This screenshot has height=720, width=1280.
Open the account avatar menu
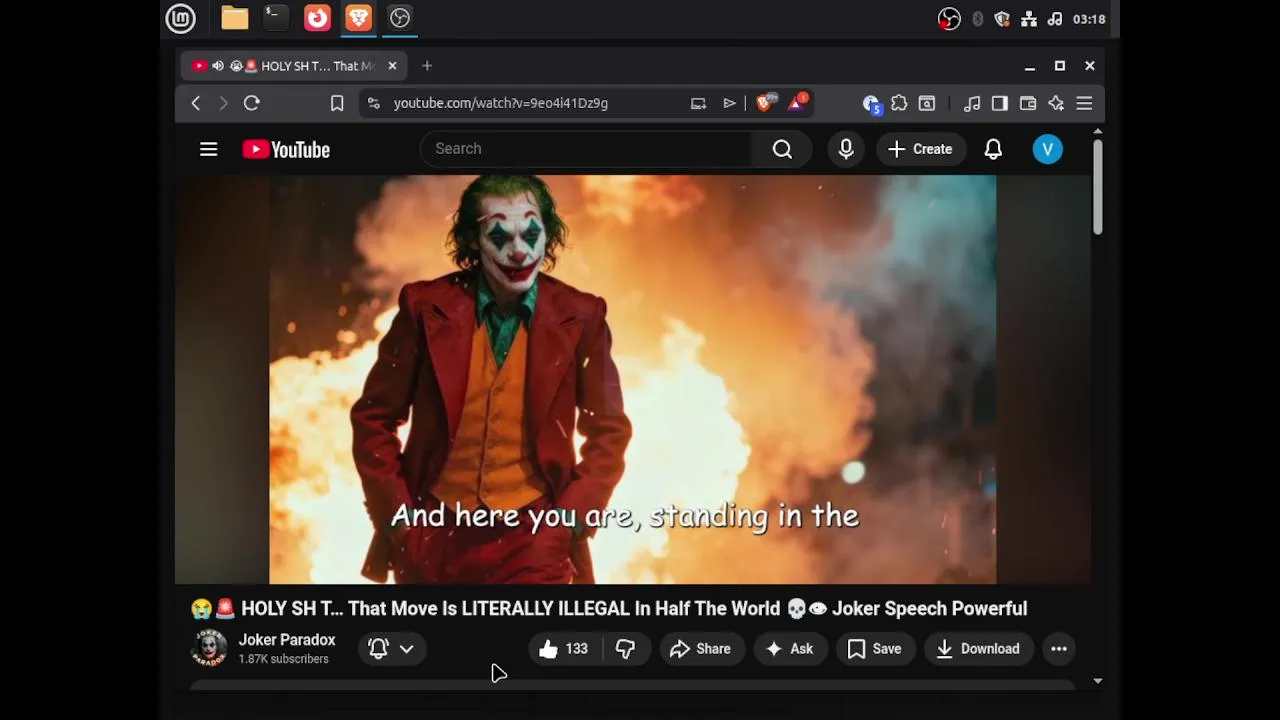[x=1047, y=149]
